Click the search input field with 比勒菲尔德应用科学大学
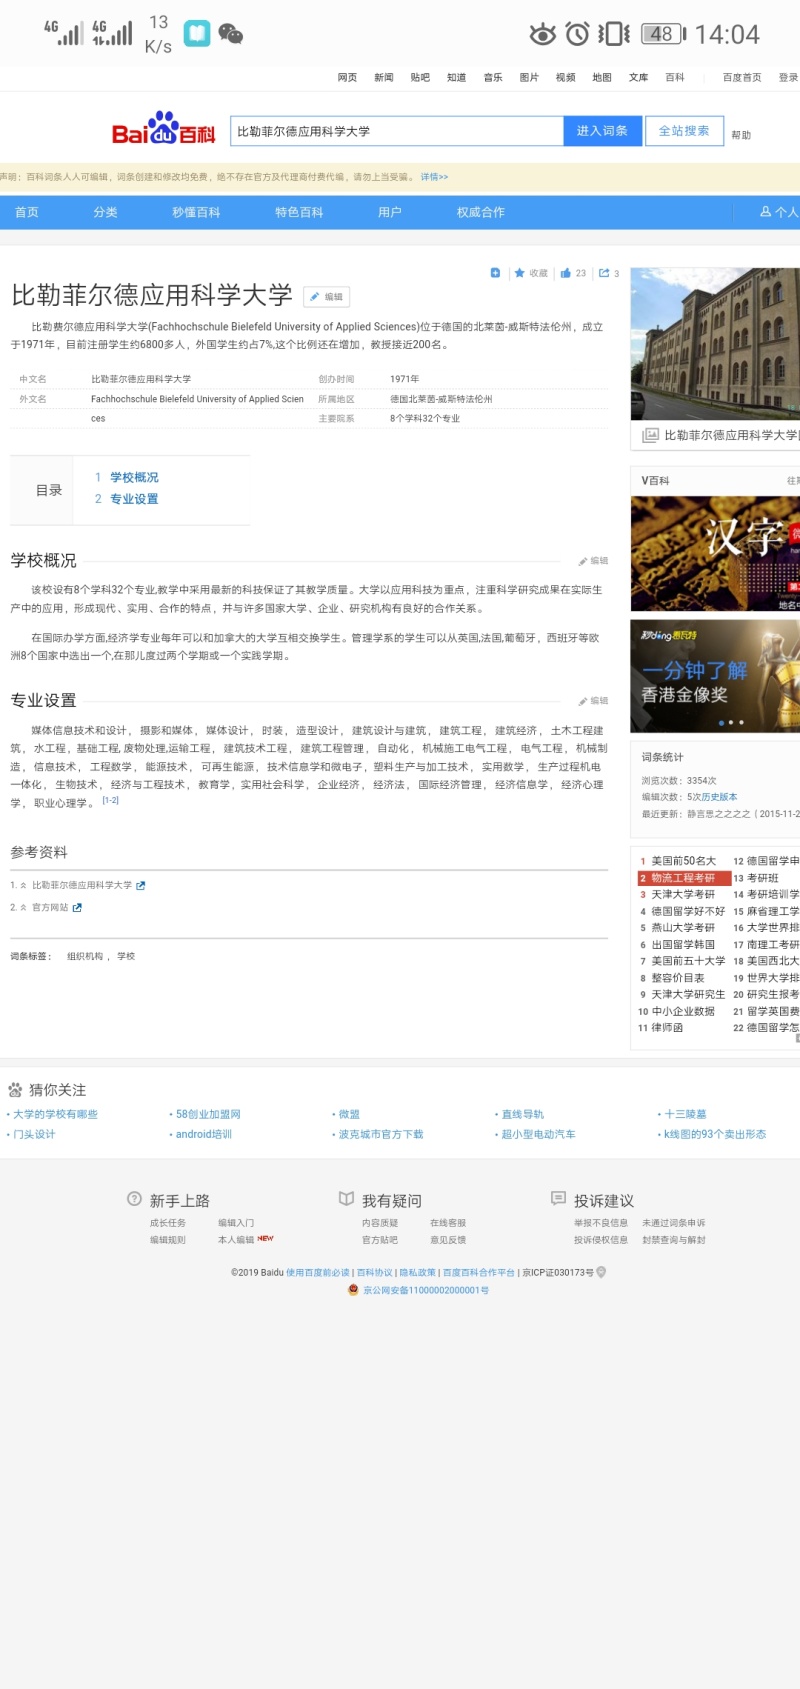Screen dimensions: 800x1689 (397, 131)
